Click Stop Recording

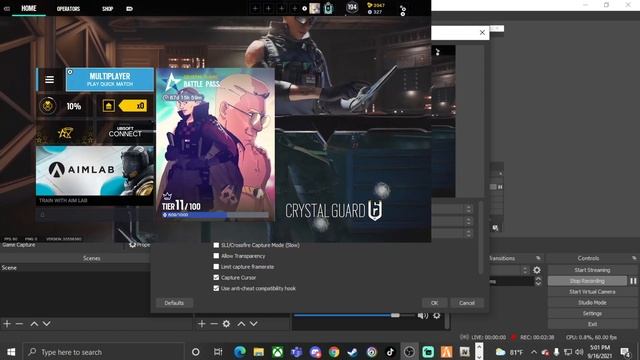click(x=587, y=281)
